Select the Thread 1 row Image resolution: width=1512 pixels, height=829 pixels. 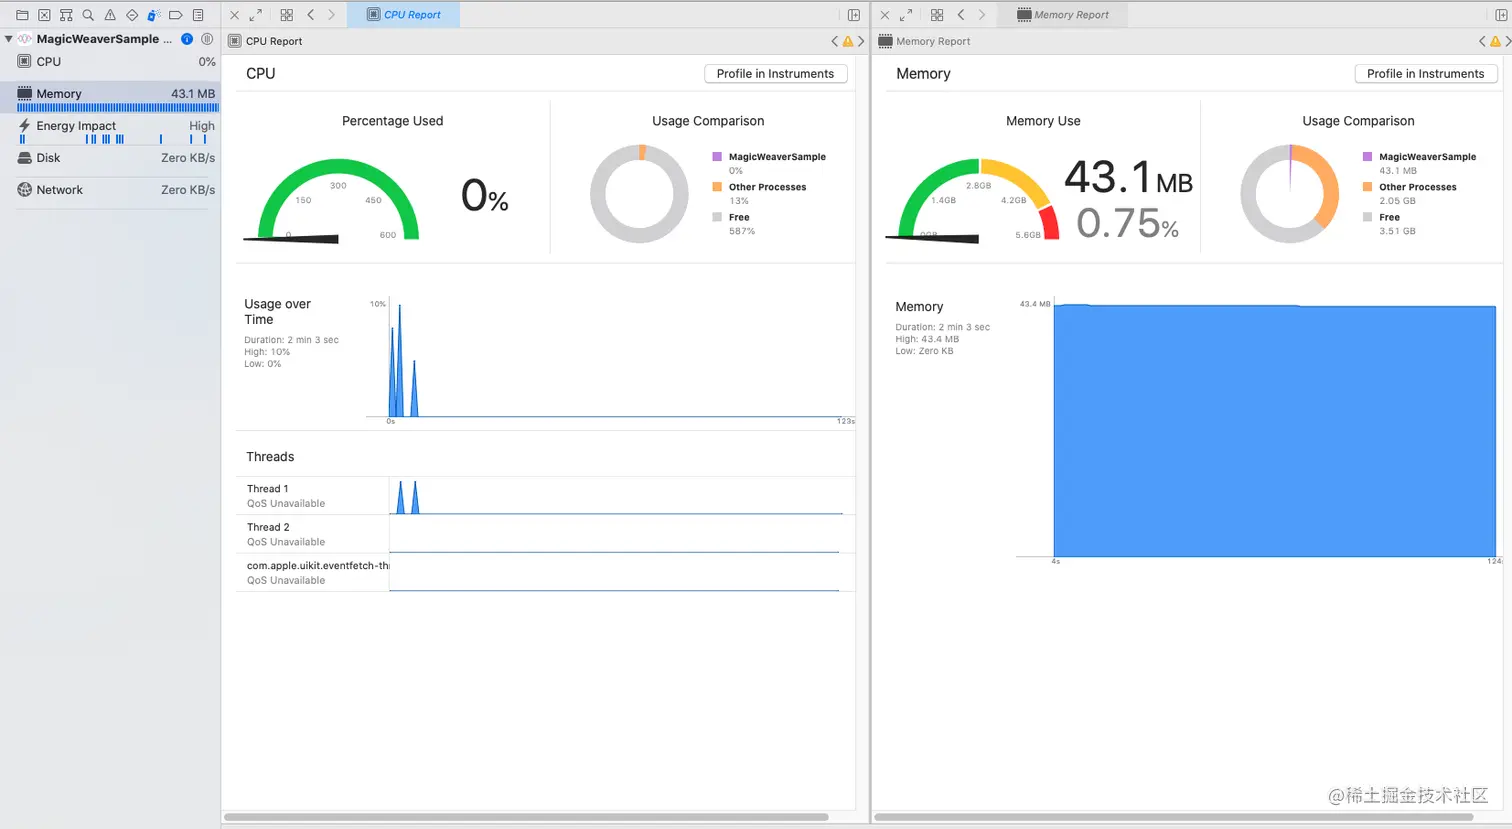point(545,496)
